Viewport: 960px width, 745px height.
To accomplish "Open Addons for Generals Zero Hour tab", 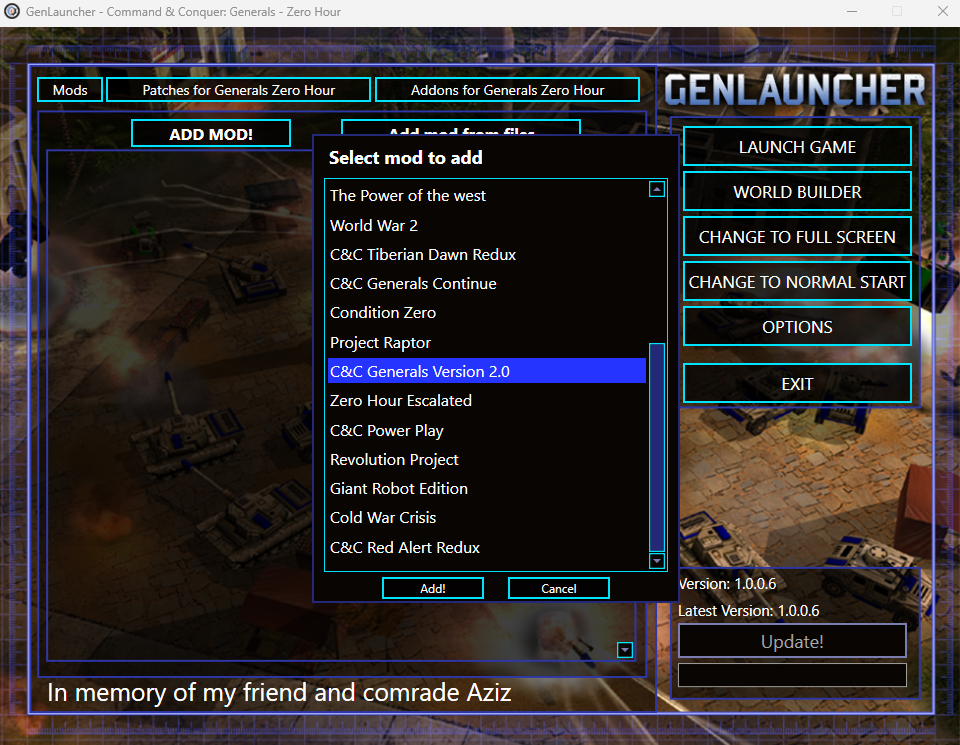I will tap(507, 90).
